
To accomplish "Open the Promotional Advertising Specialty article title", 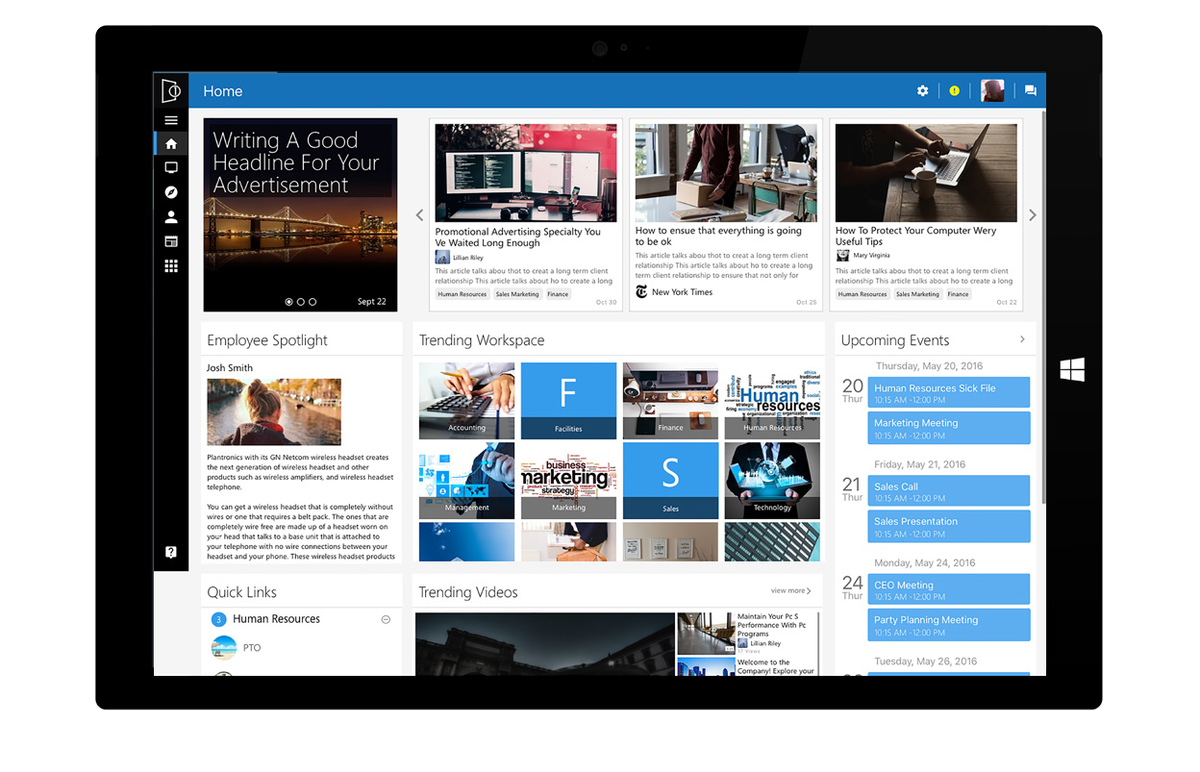I will 518,237.
